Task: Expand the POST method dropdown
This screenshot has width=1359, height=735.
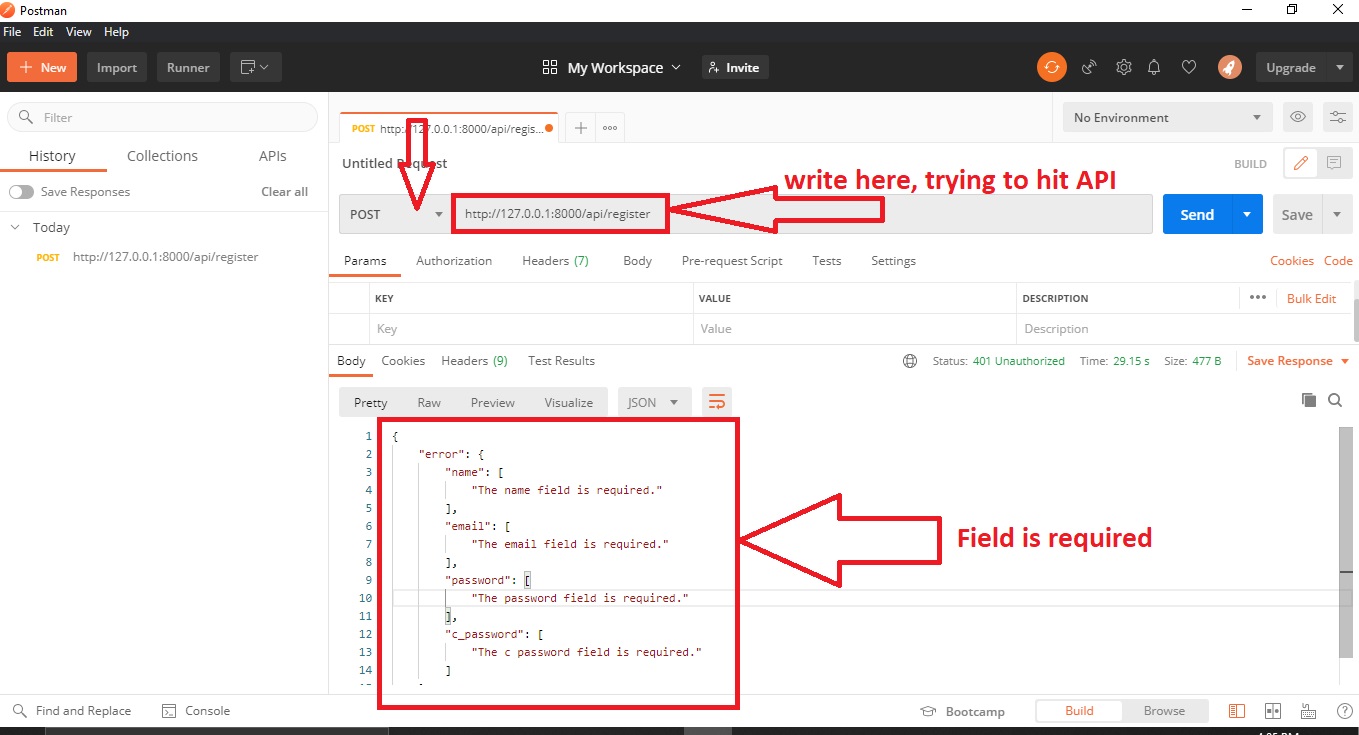Action: tap(395, 214)
